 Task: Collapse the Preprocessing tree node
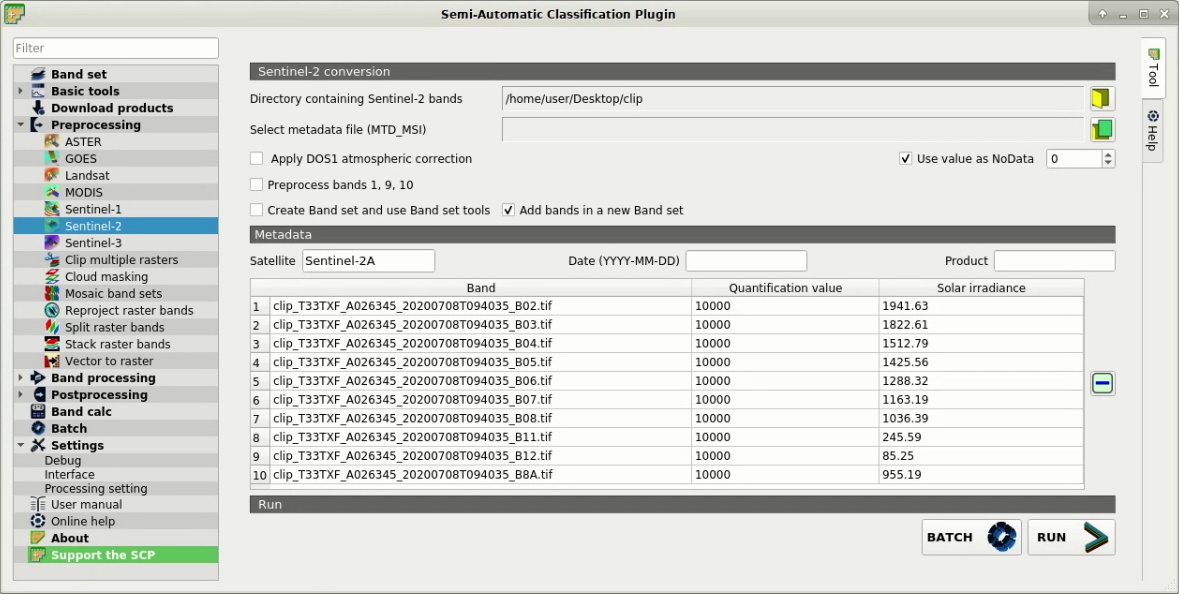pyautogui.click(x=20, y=125)
